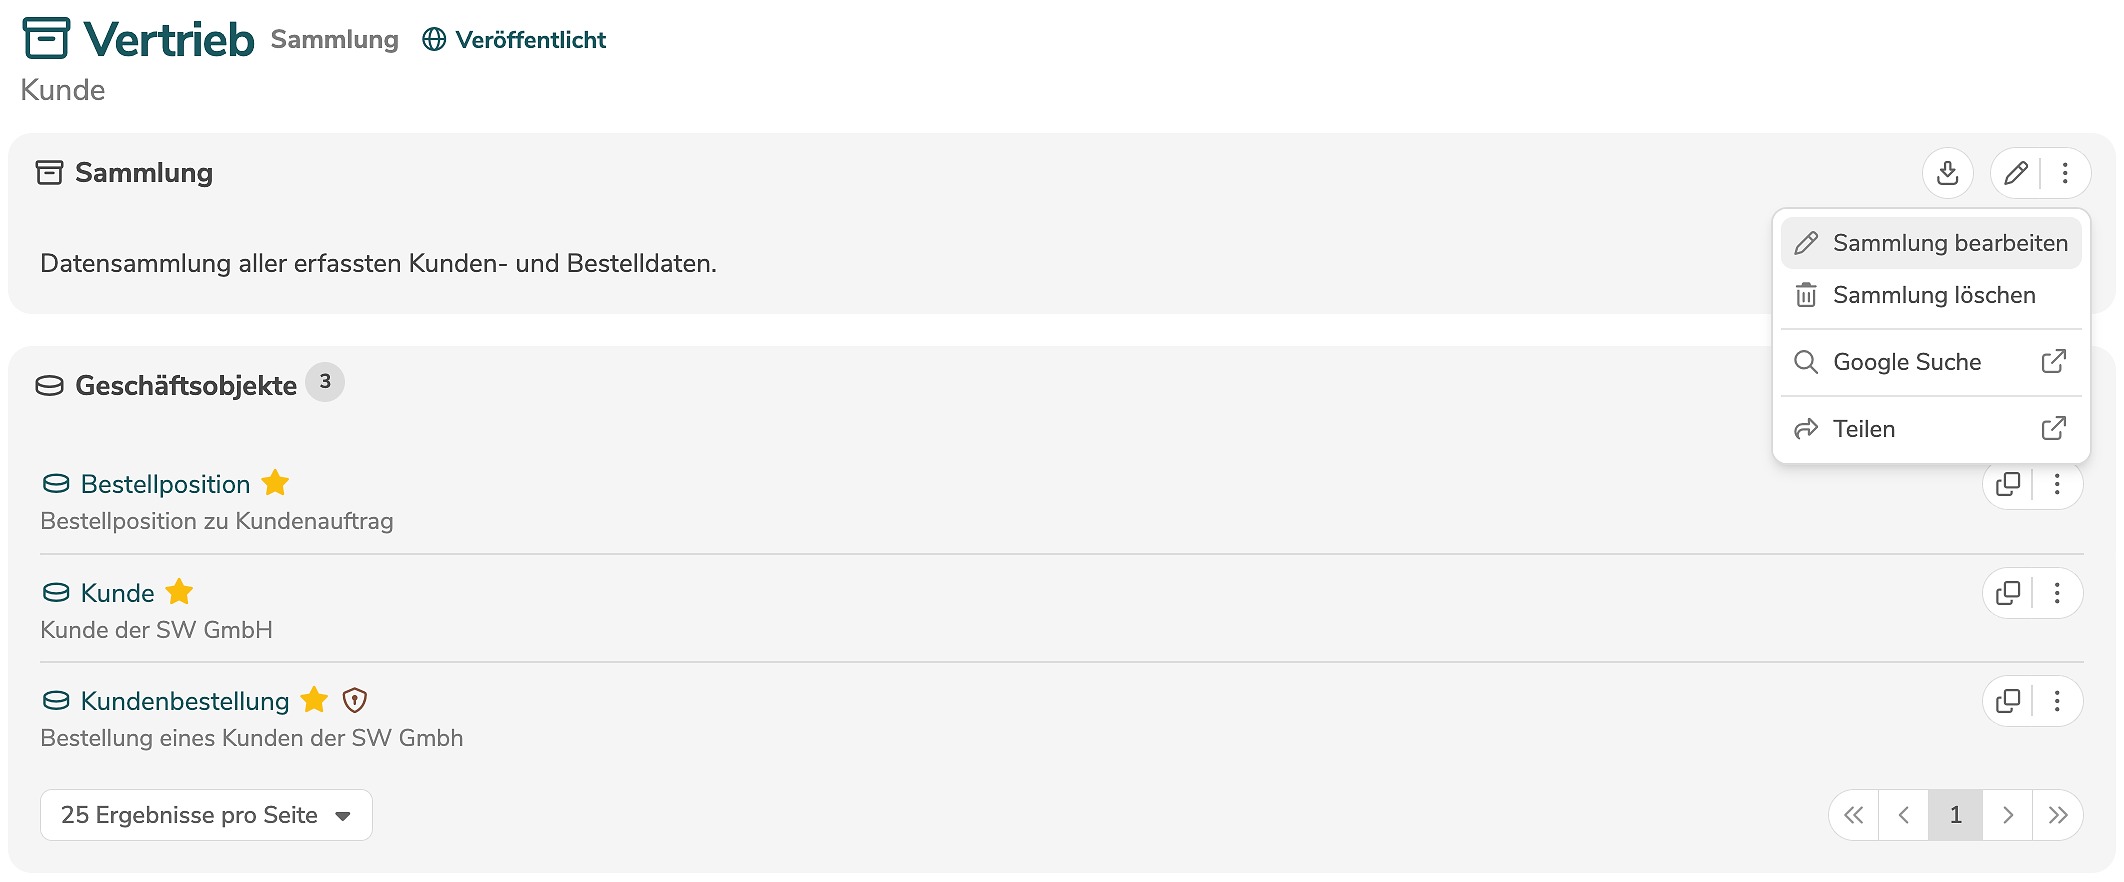
Task: Open the Sammlung three-dot options menu
Action: [2065, 173]
